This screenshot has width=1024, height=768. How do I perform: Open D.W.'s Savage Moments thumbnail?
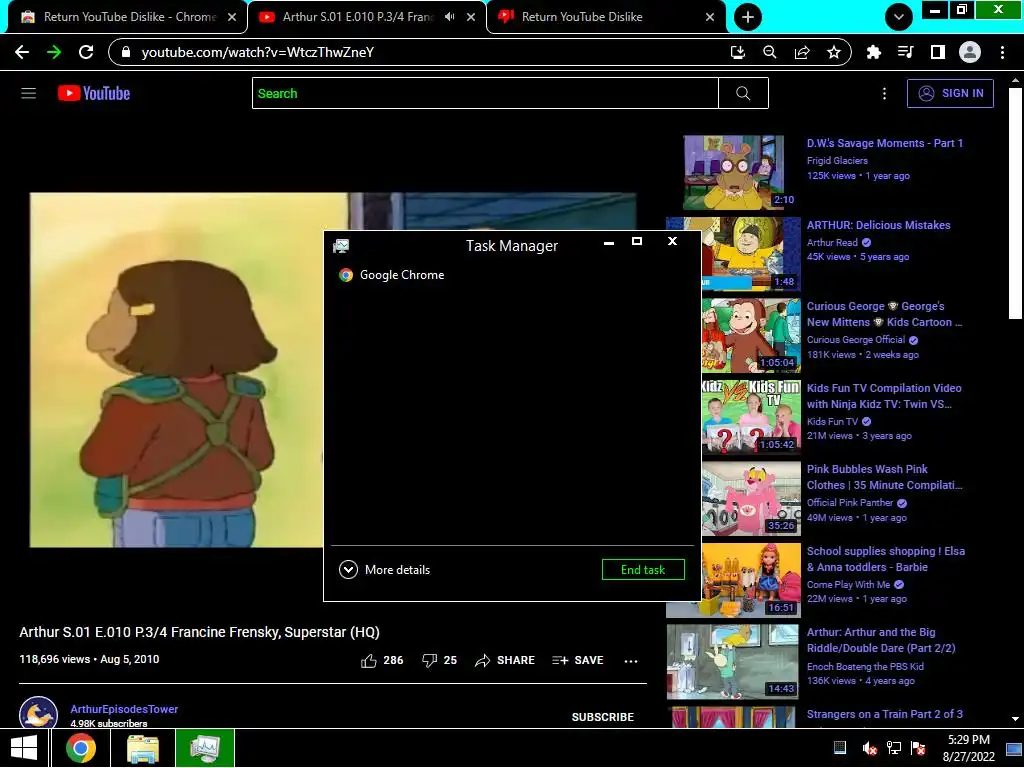pyautogui.click(x=733, y=172)
